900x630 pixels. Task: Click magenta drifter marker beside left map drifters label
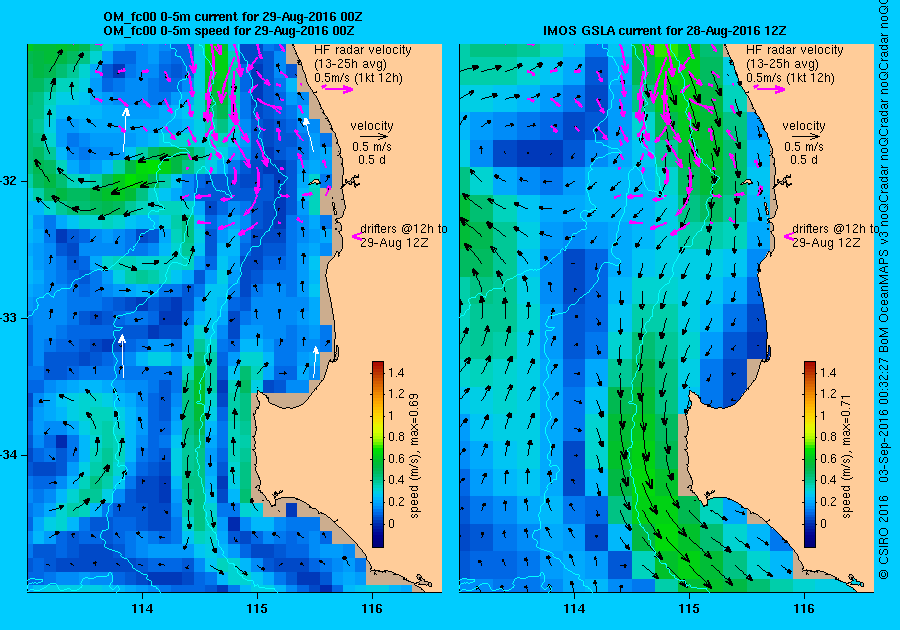(356, 236)
